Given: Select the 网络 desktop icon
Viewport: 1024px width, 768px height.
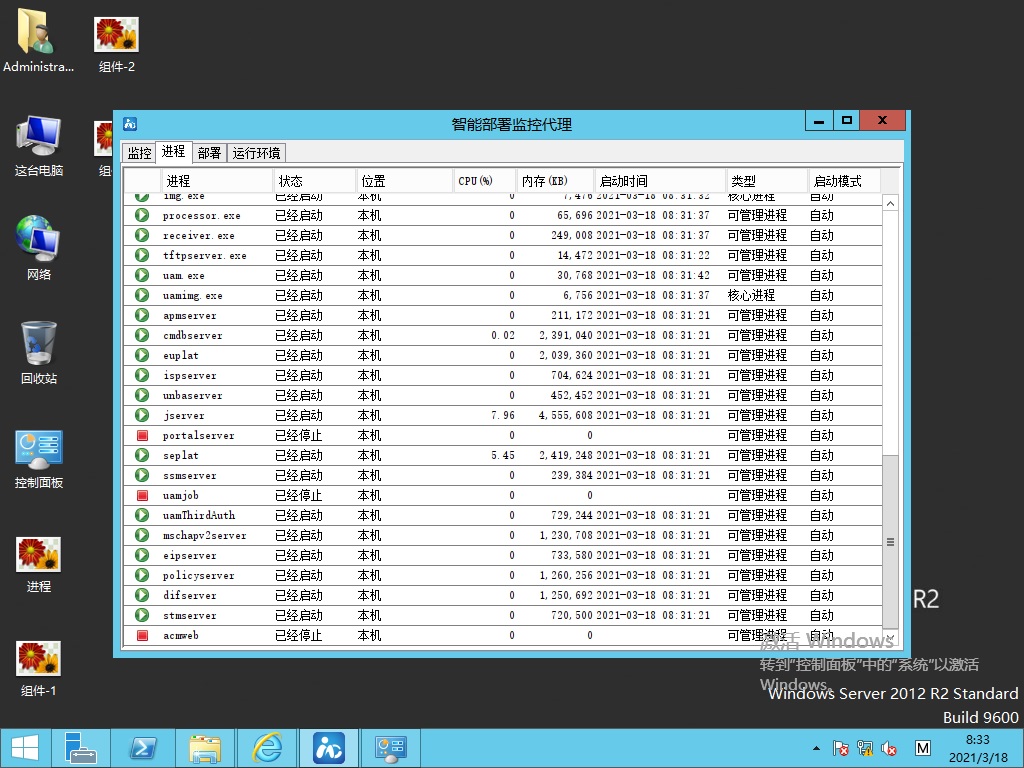Looking at the screenshot, I should pos(39,248).
